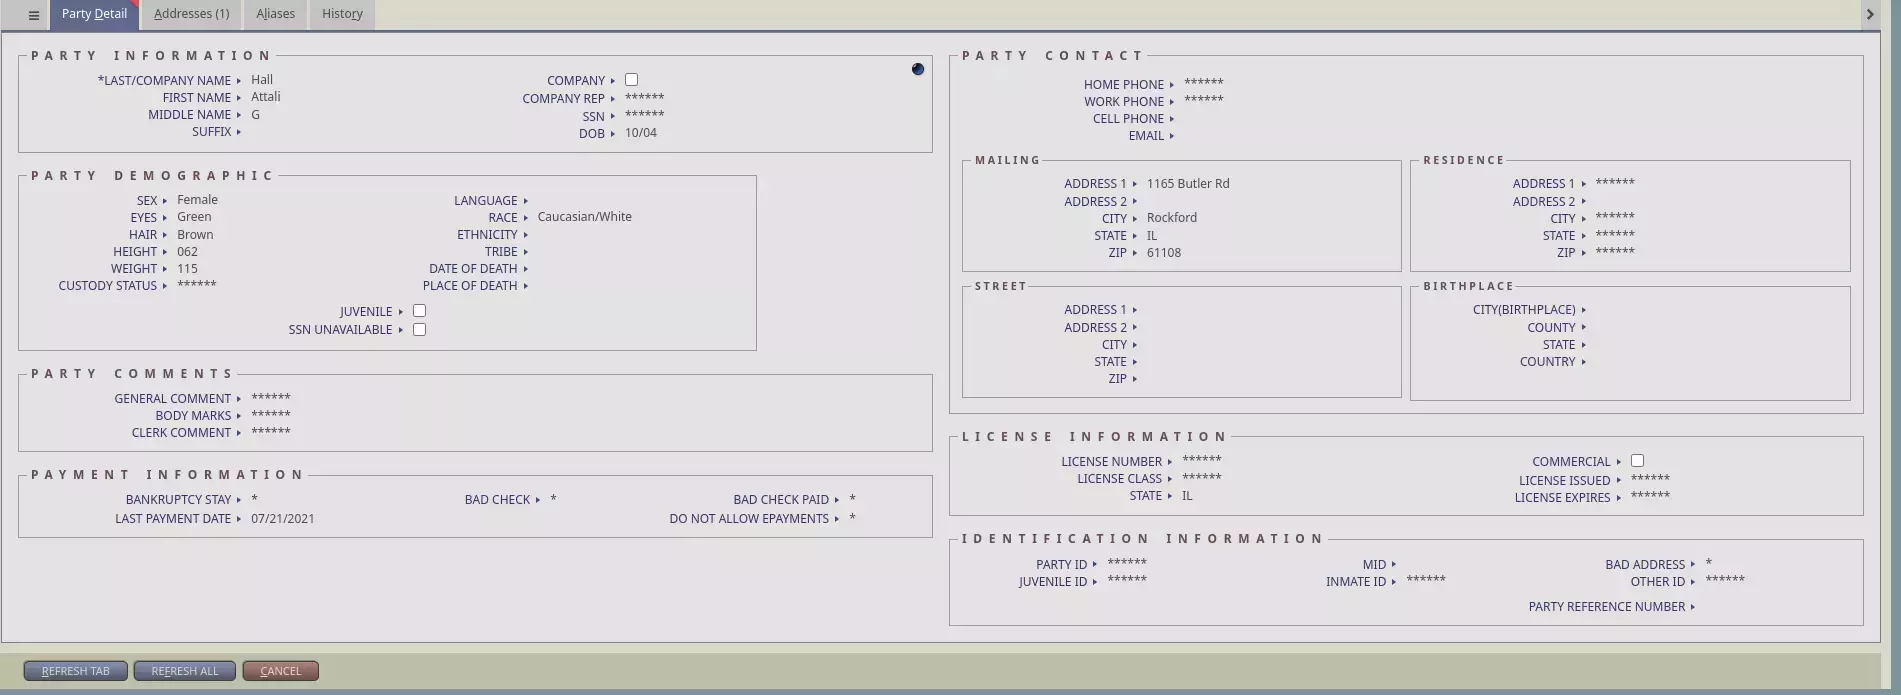Click the REFRESH ALL button
Screen dimensions: 1901x695
coord(184,671)
